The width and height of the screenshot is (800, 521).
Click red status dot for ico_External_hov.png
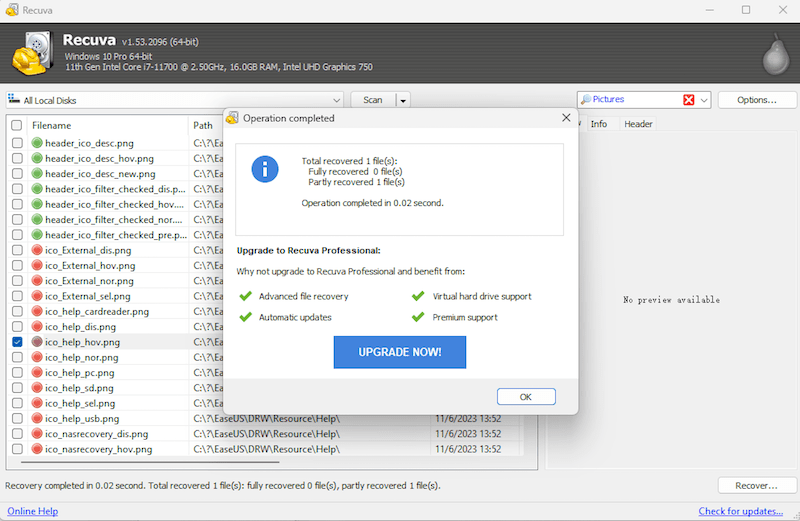(x=37, y=265)
